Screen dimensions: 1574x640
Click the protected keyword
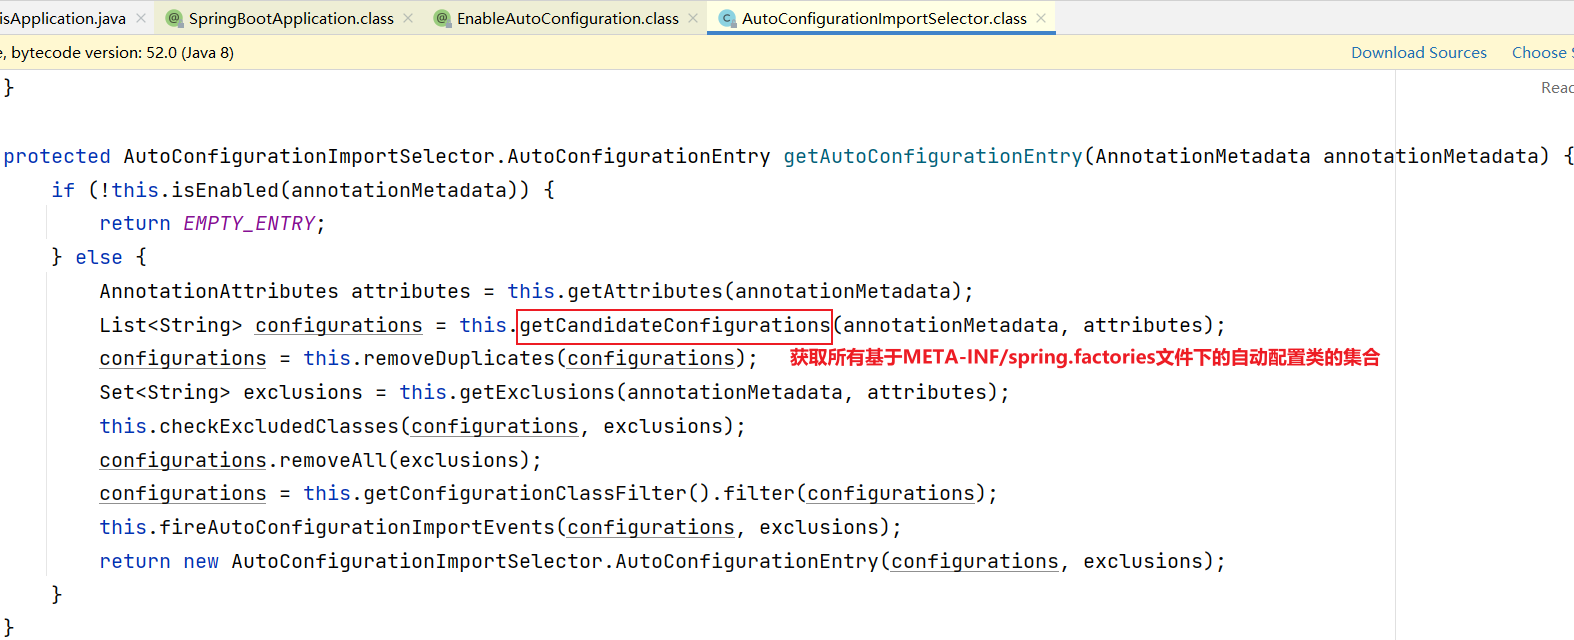[57, 156]
